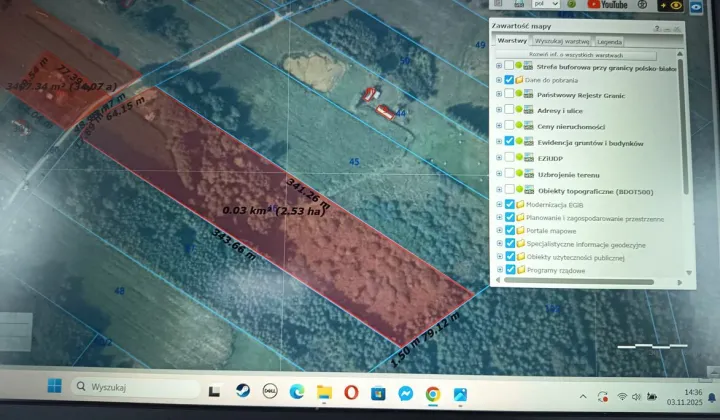Open the Legenda tab
The height and width of the screenshot is (420, 720).
[609, 42]
